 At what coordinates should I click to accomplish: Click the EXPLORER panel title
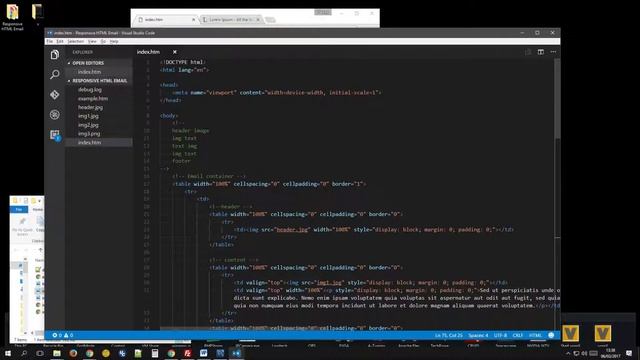click(x=82, y=52)
